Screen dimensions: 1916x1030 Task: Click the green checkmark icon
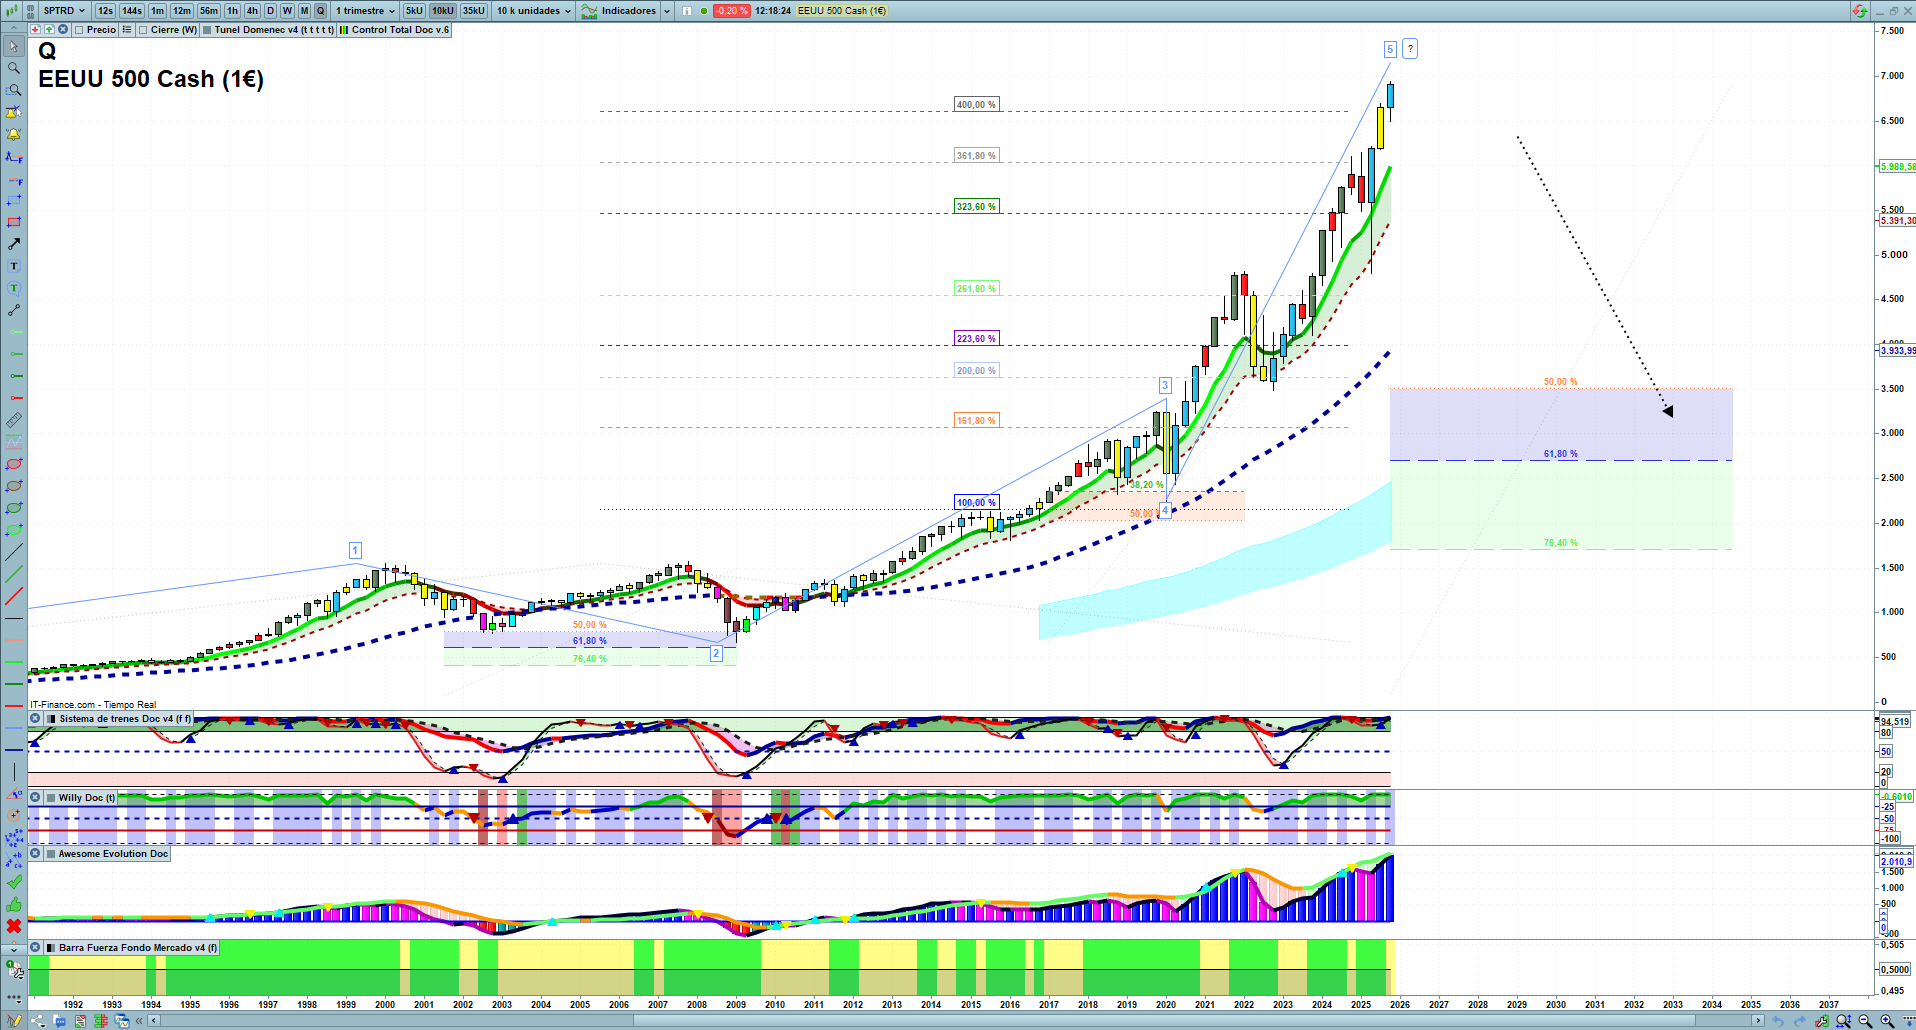click(14, 882)
